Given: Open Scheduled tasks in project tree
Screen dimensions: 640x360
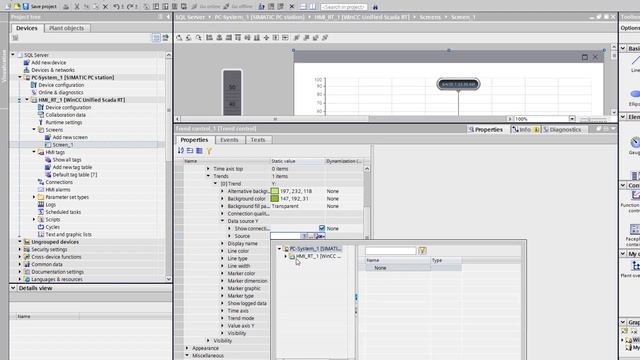Looking at the screenshot, I should (x=63, y=212).
